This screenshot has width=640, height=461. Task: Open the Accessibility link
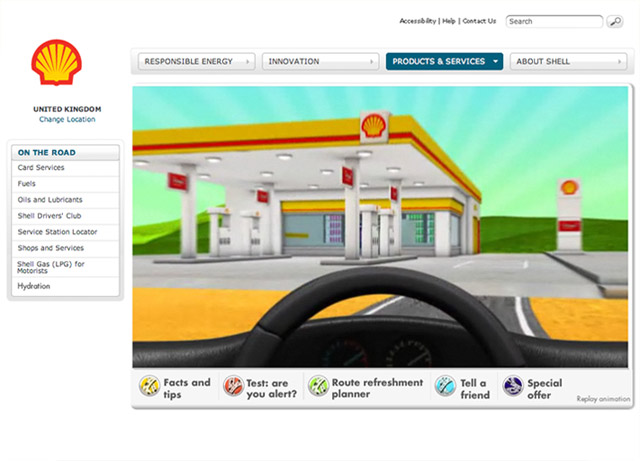click(418, 21)
